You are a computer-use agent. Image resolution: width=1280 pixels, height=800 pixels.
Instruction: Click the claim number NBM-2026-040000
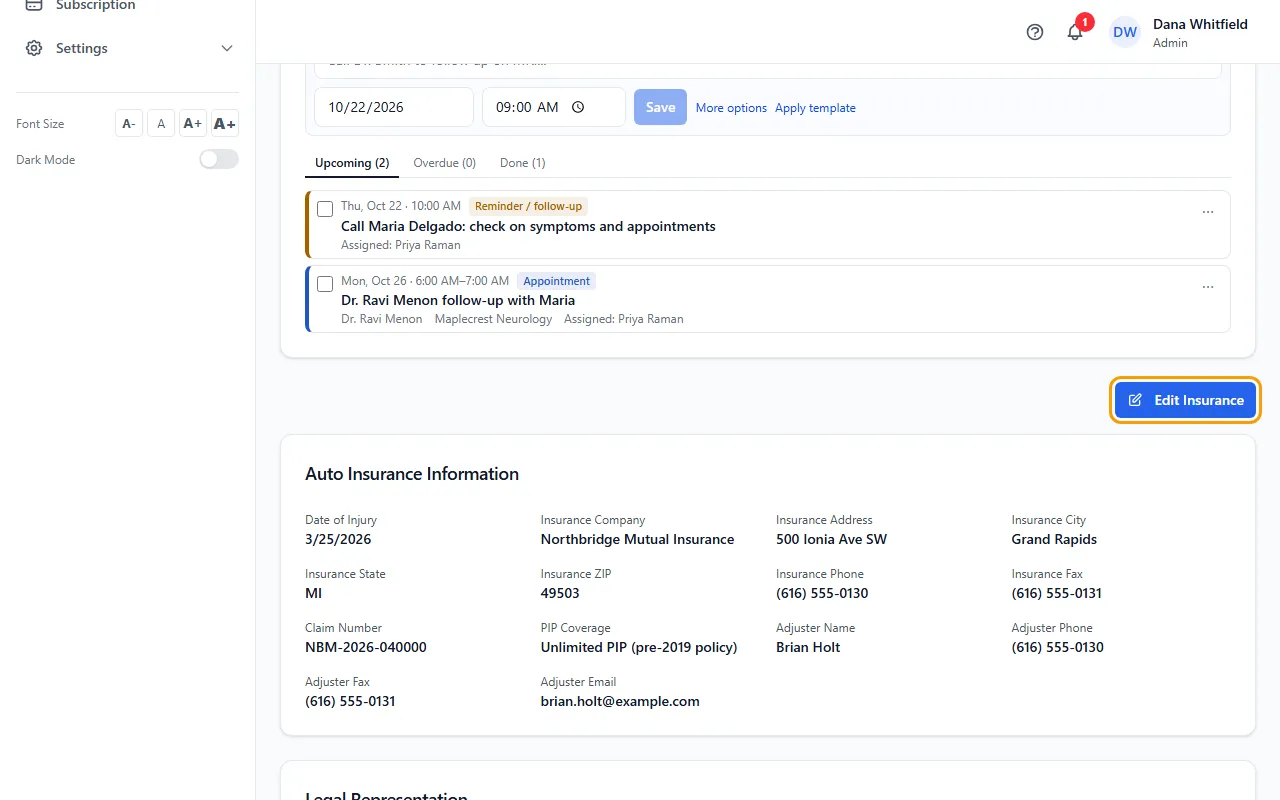point(366,647)
